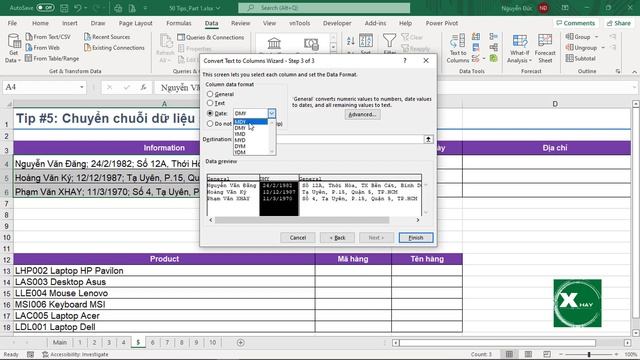Open the Sort dialog icon
Viewport: 640px width, 360px height.
click(x=366, y=40)
